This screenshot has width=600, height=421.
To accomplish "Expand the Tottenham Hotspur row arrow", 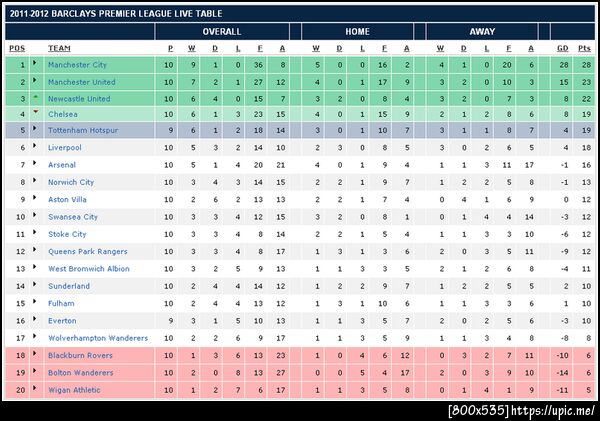I will click(37, 130).
